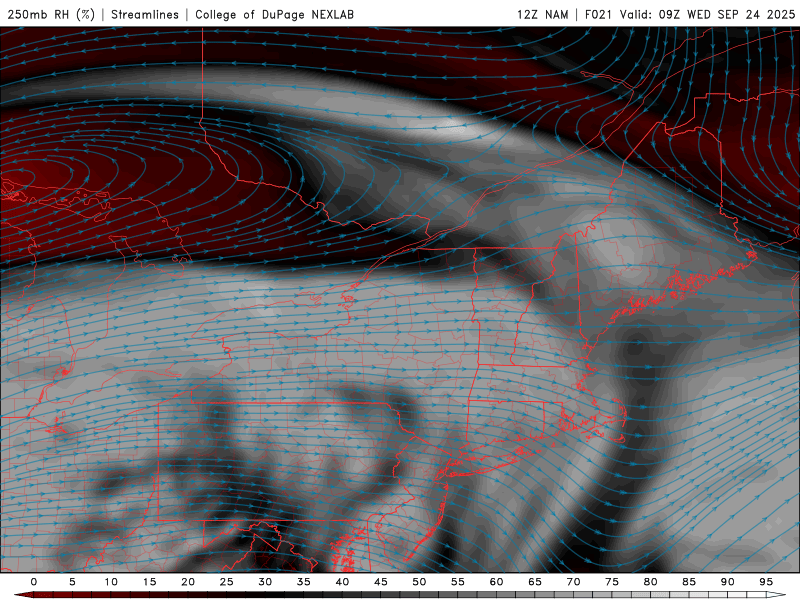Click the "12Z NAM" model run label

pyautogui.click(x=542, y=14)
